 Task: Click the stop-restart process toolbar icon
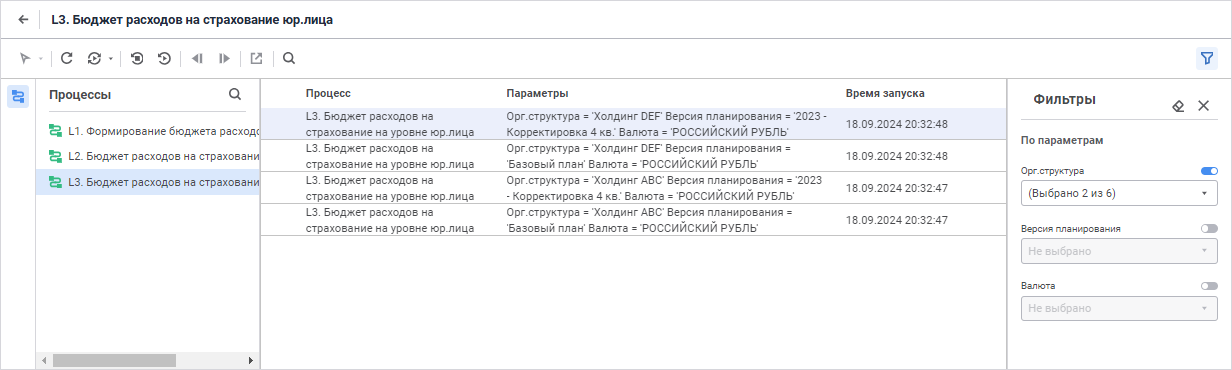tap(137, 58)
